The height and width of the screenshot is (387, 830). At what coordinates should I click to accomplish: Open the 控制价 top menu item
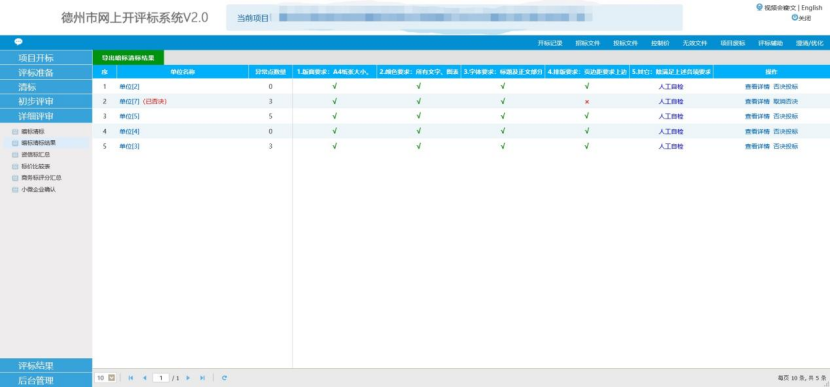pos(660,43)
